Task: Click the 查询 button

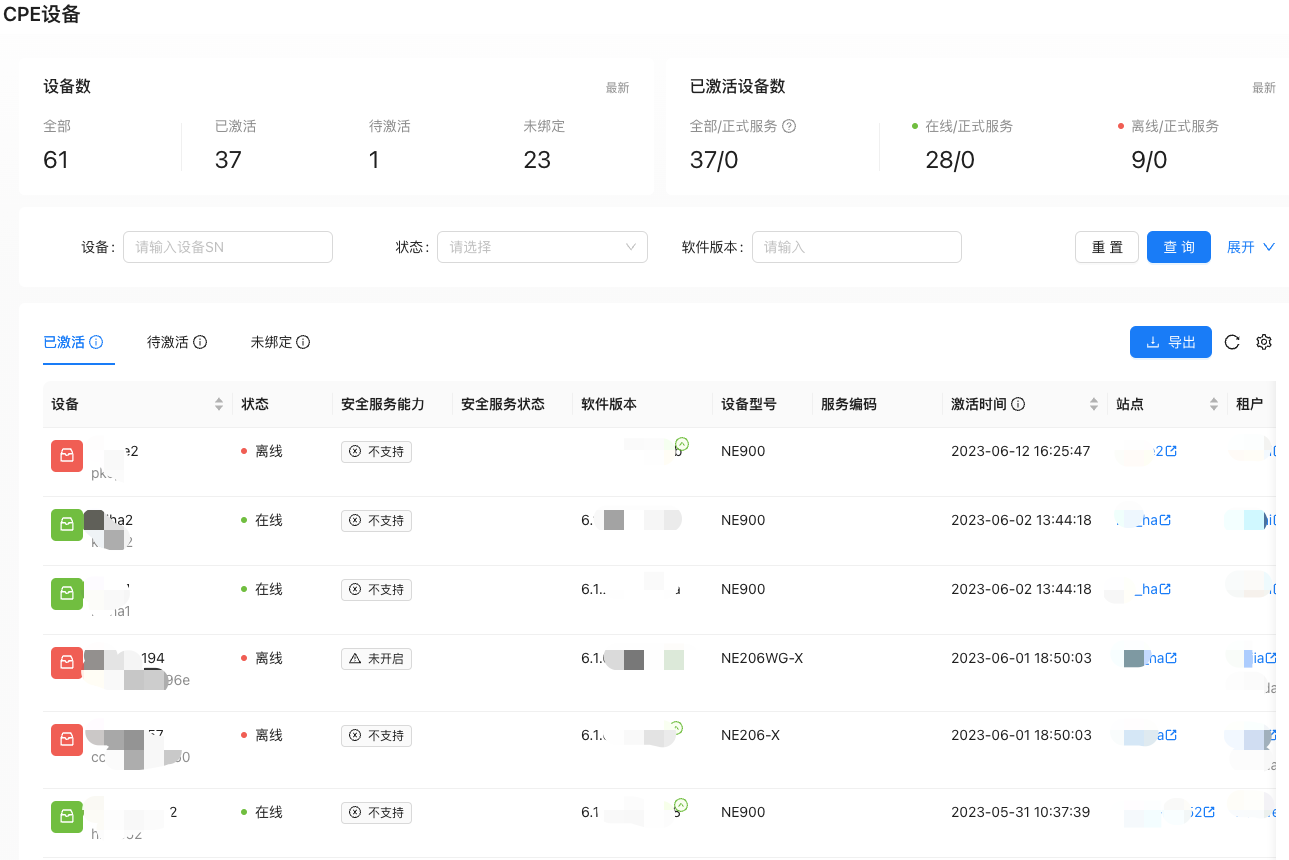Action: 1179,247
